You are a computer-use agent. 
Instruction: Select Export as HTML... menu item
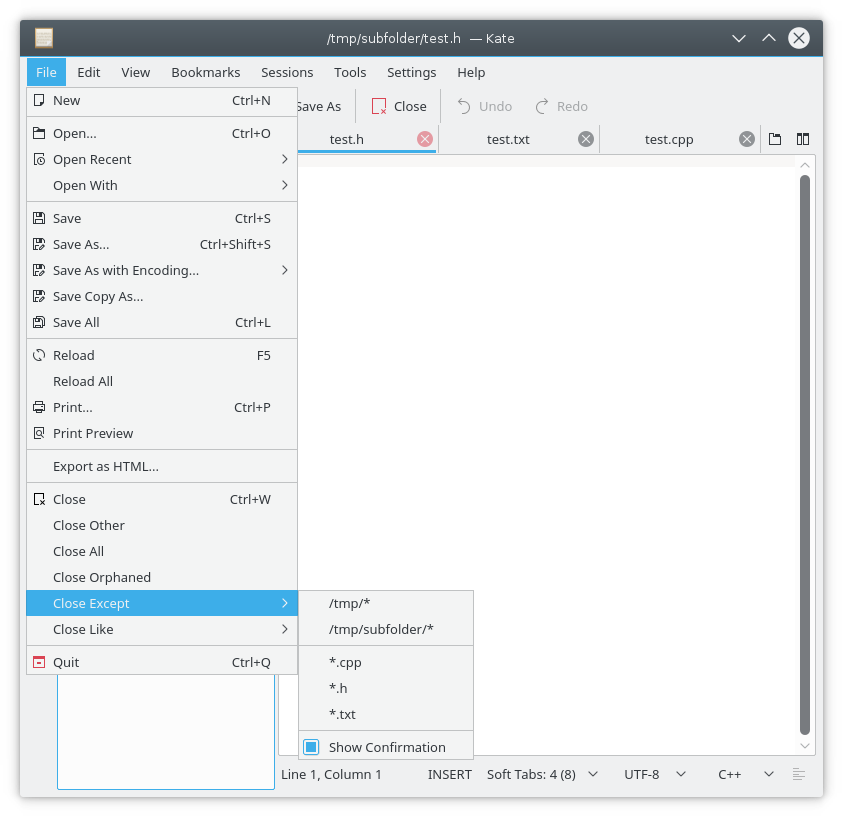tap(162, 466)
